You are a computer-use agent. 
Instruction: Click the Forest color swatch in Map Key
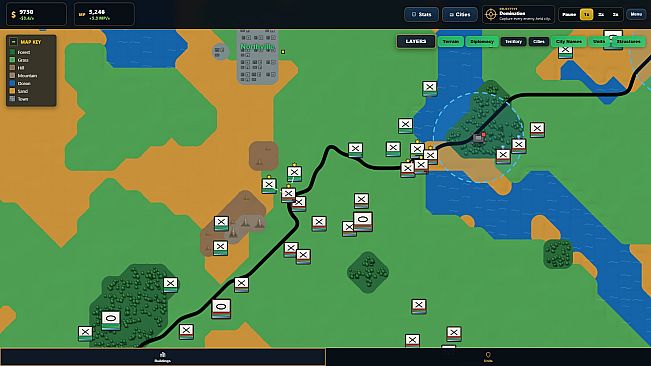tap(12, 52)
